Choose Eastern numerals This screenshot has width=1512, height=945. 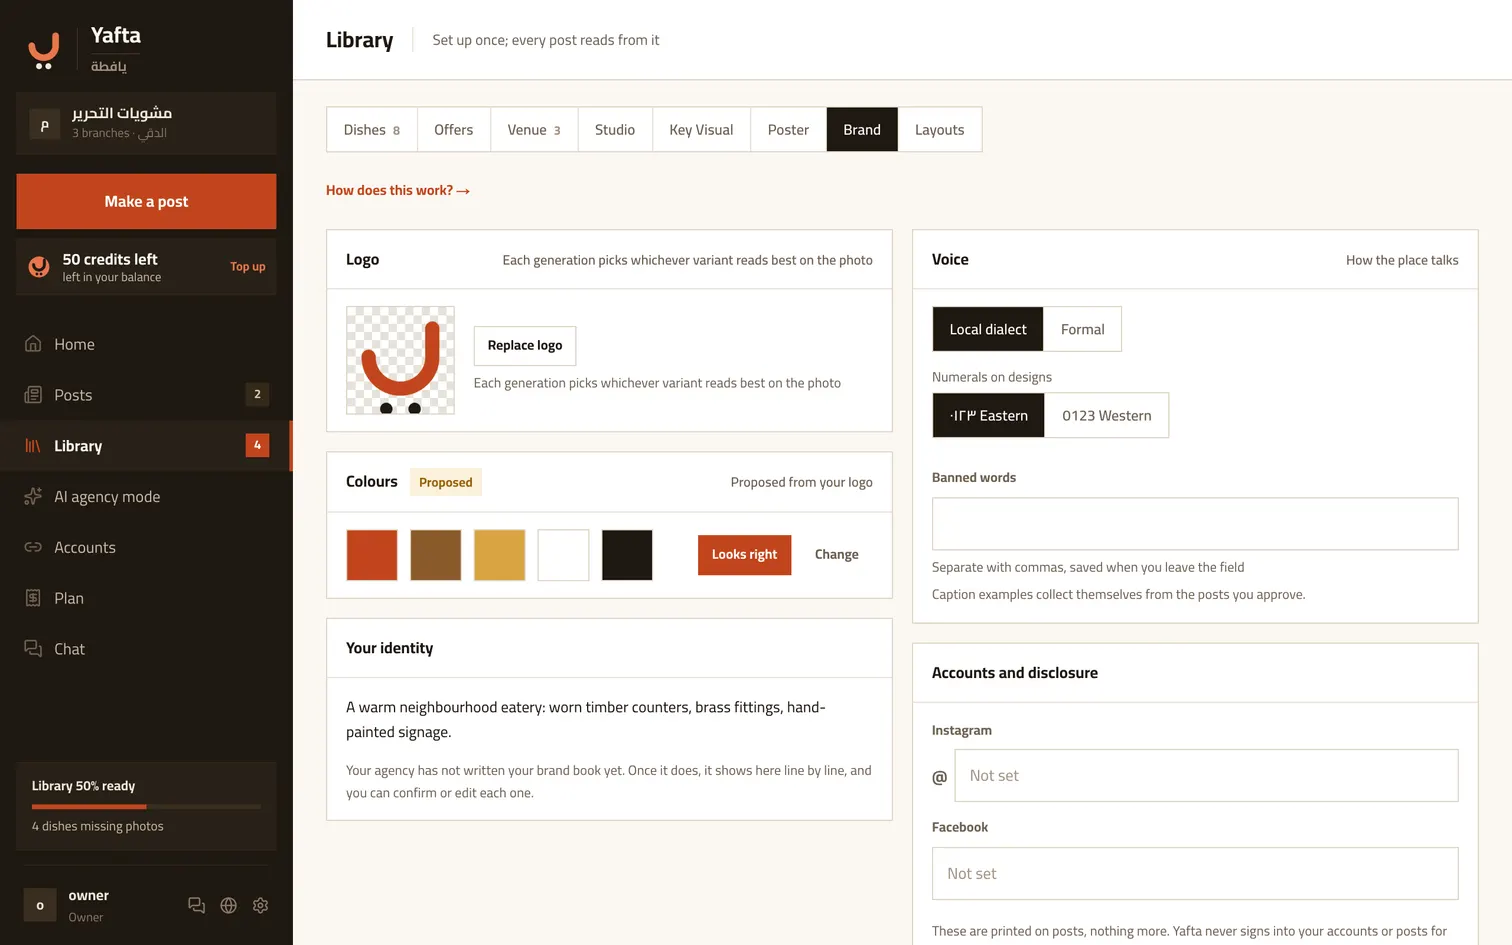point(989,416)
